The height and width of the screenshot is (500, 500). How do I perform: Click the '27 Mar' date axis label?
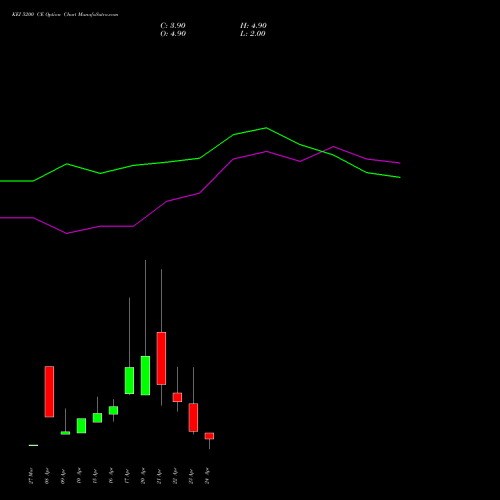(x=31, y=476)
